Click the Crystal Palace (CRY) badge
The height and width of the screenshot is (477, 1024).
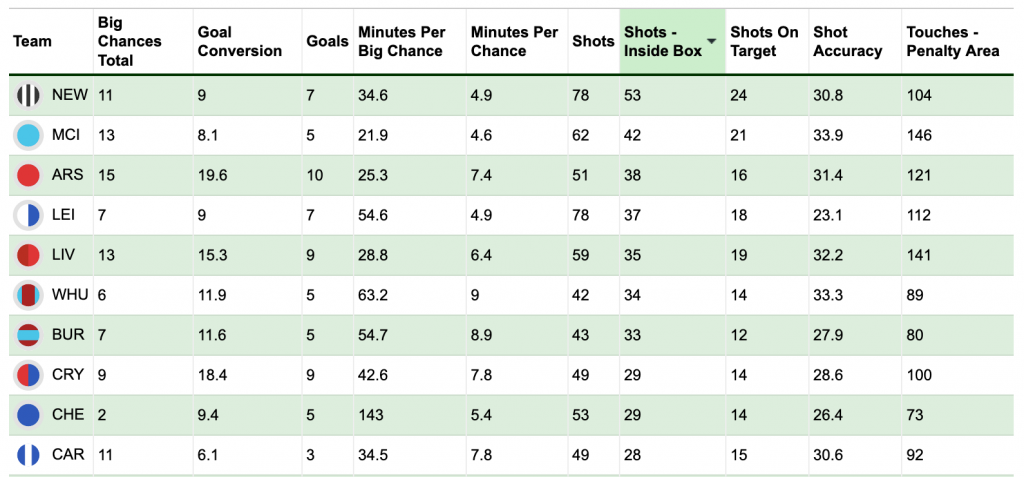pyautogui.click(x=29, y=375)
